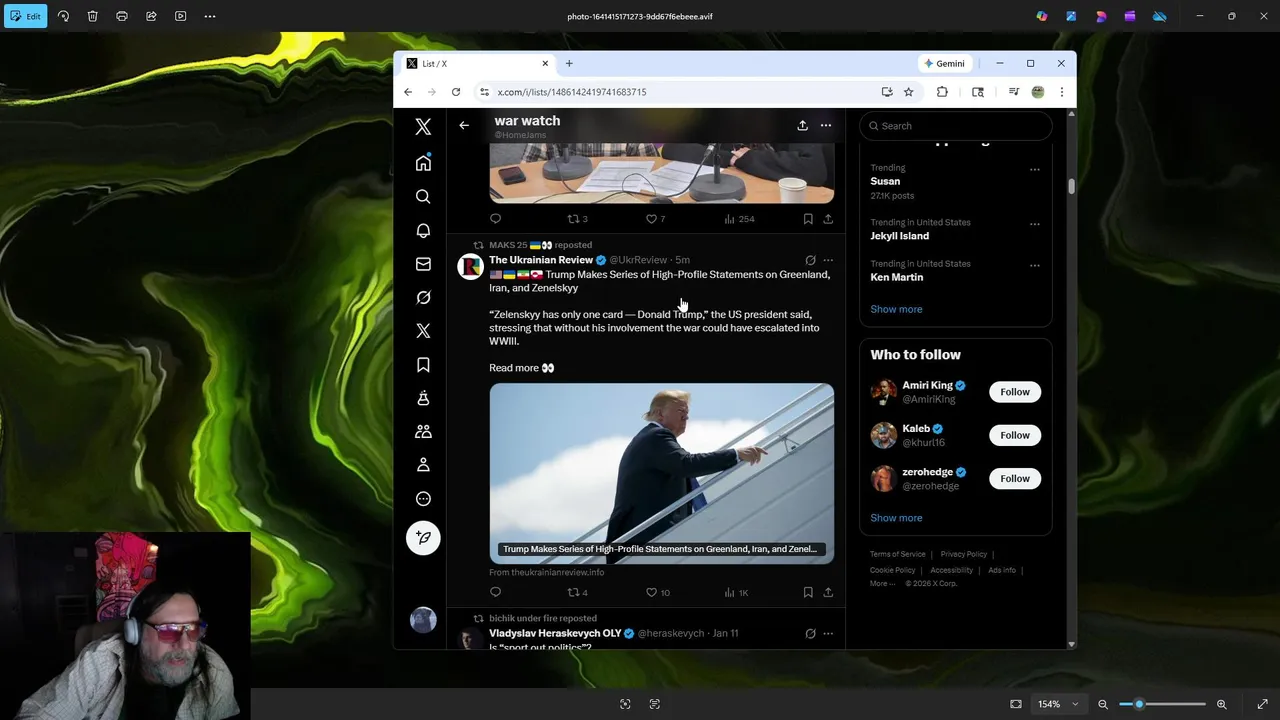
Task: Follow zerohedge
Action: [x=1015, y=478]
